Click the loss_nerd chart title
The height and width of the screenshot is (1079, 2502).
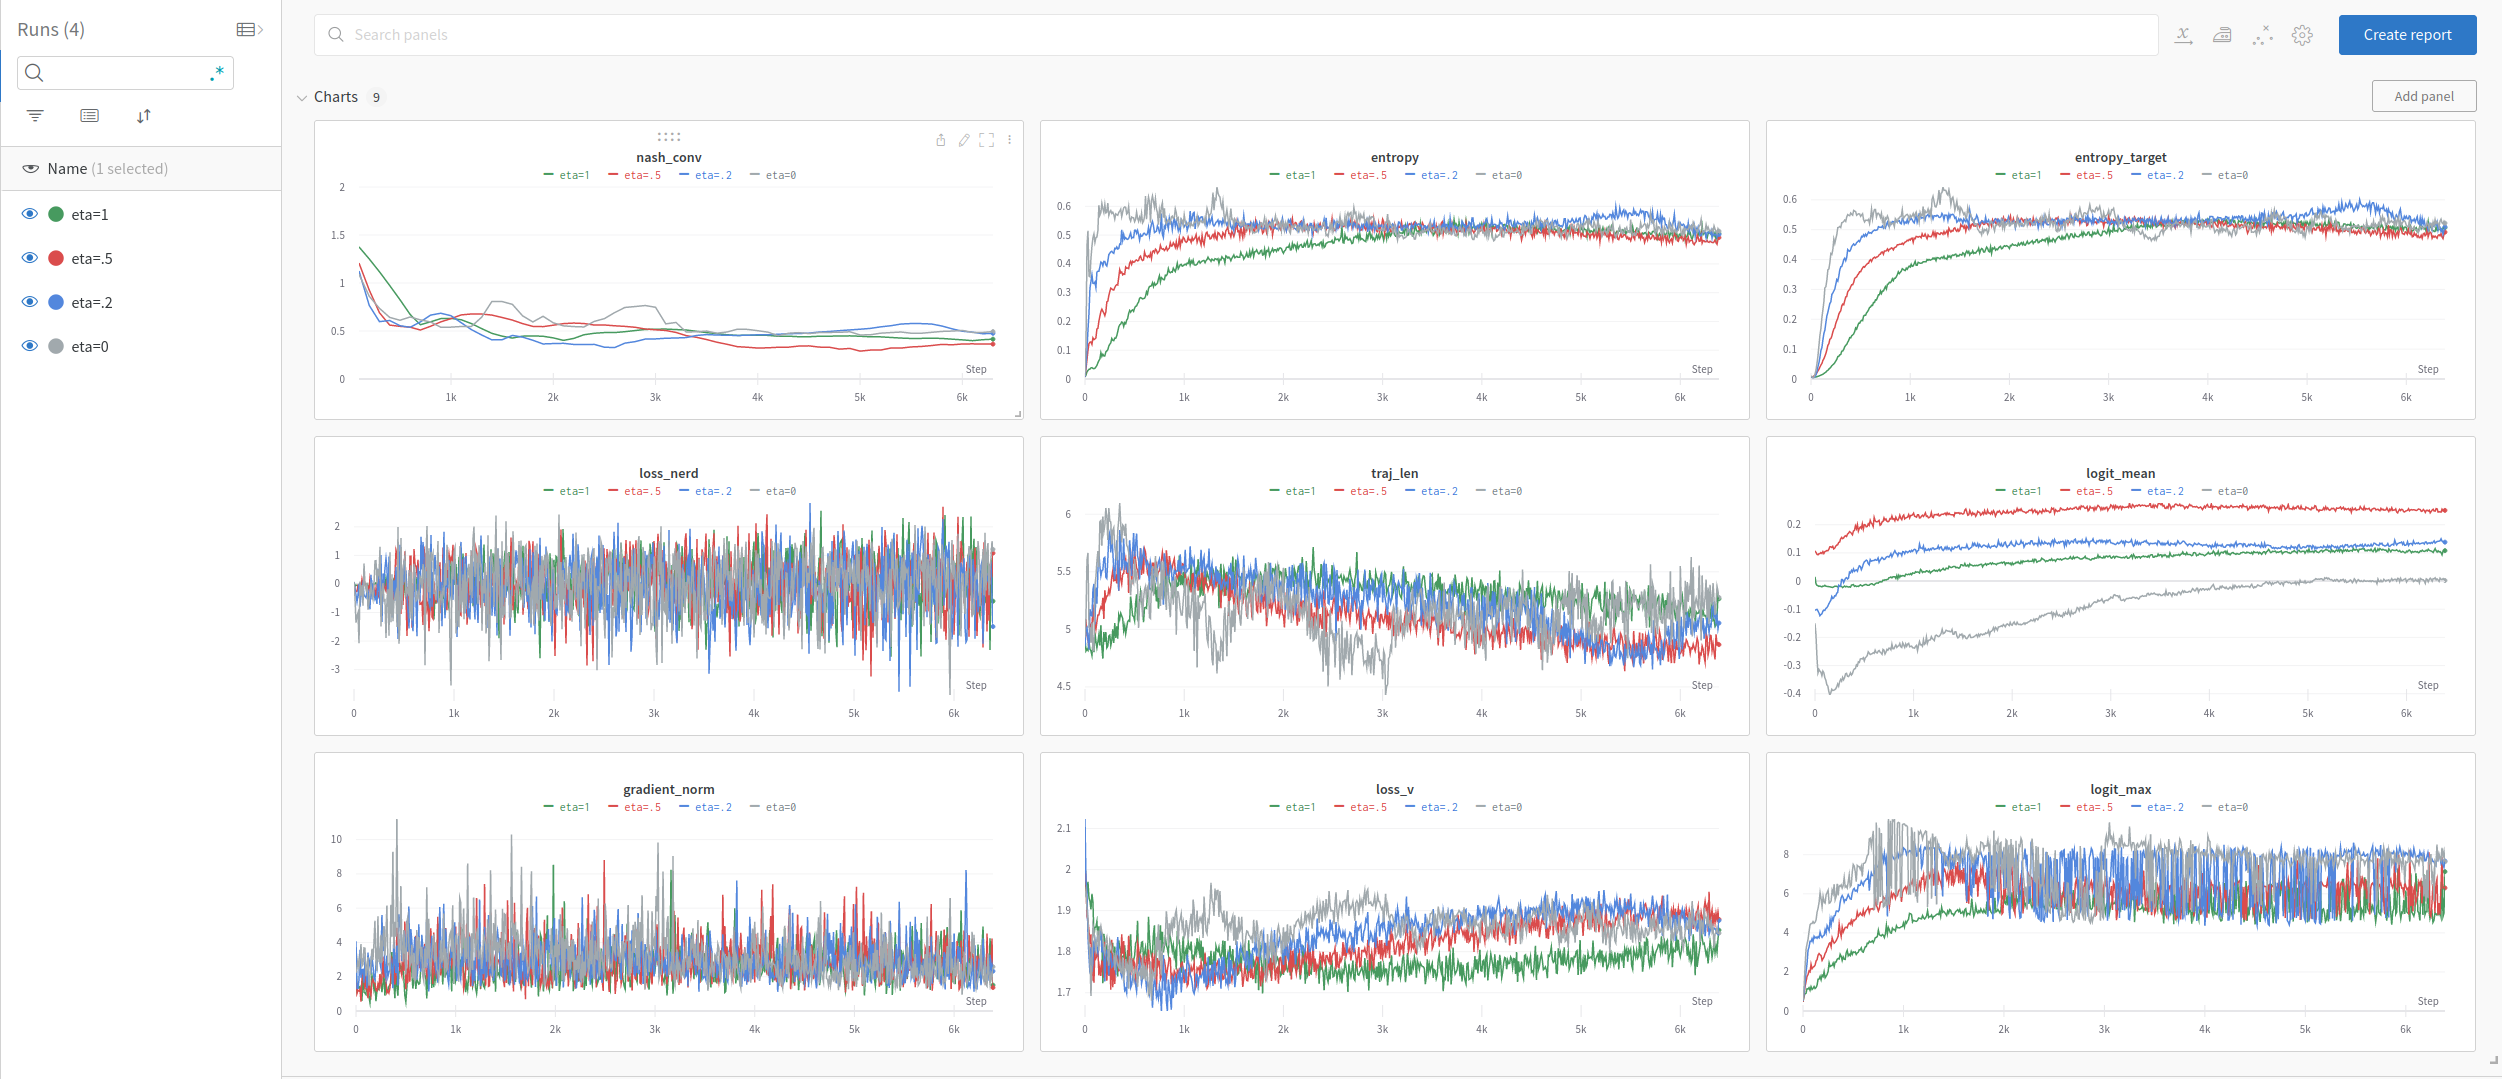[x=669, y=474]
